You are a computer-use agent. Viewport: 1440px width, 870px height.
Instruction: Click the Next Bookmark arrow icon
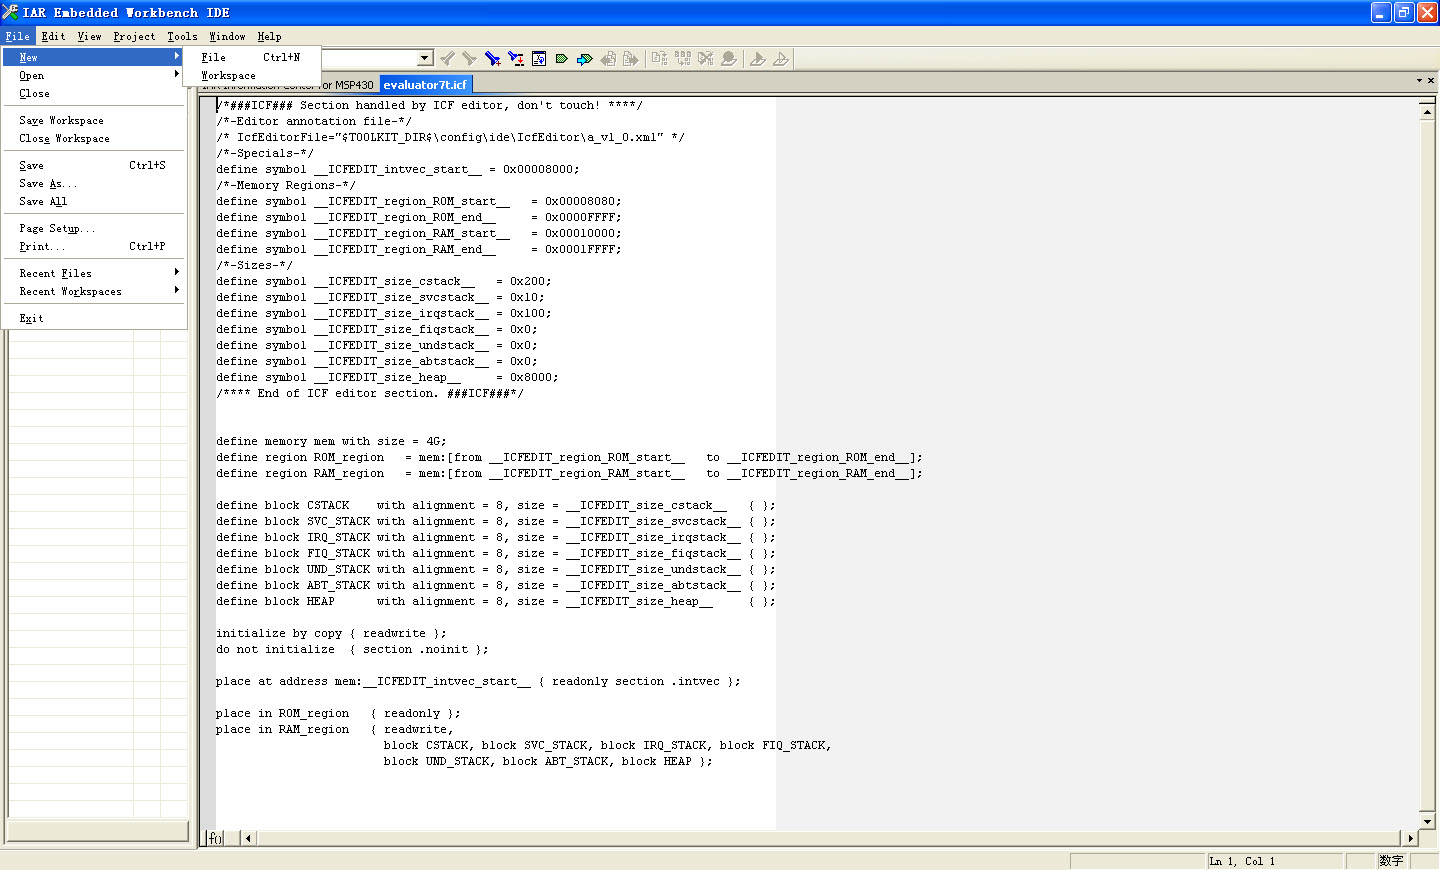585,59
